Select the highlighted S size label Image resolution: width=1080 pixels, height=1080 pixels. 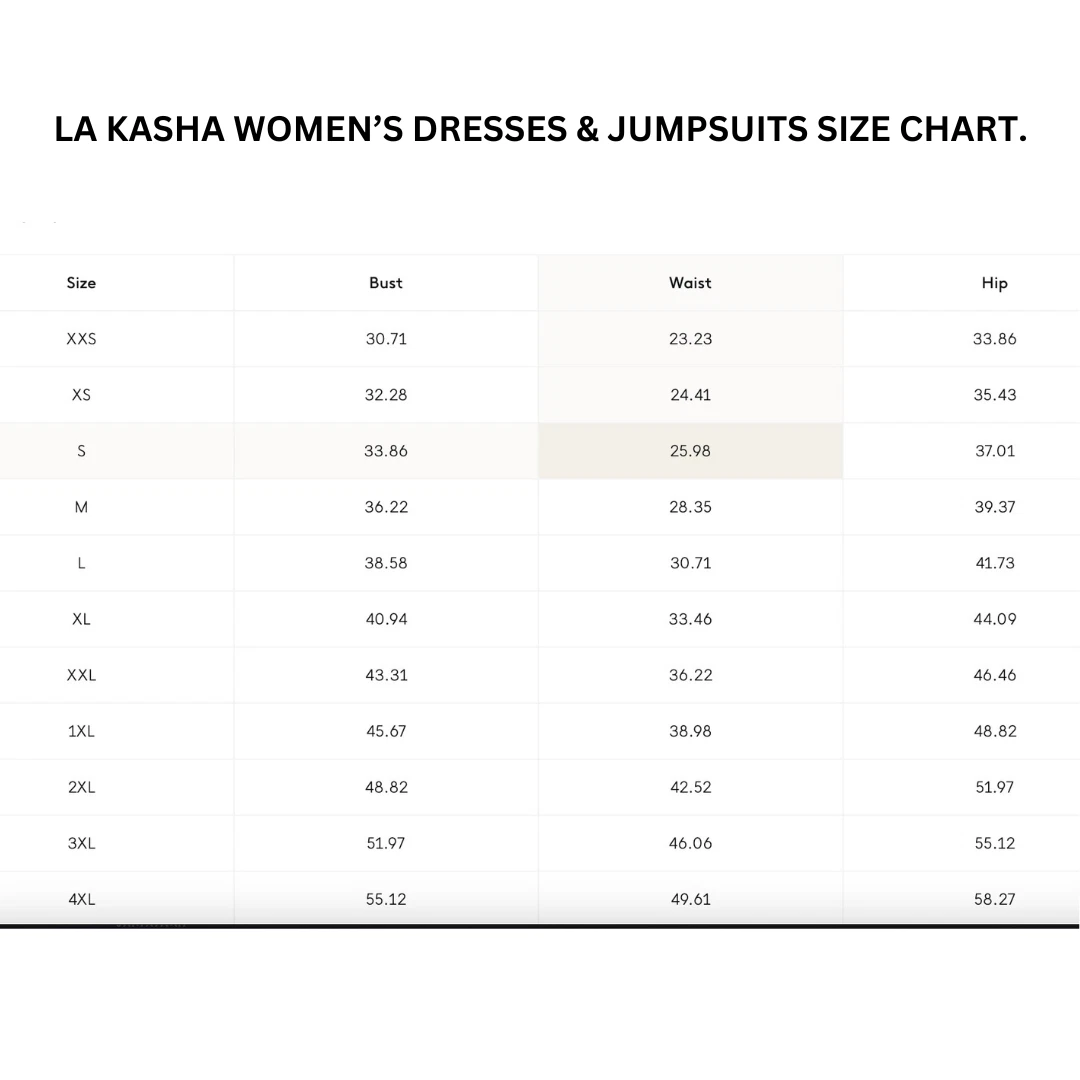pos(81,451)
